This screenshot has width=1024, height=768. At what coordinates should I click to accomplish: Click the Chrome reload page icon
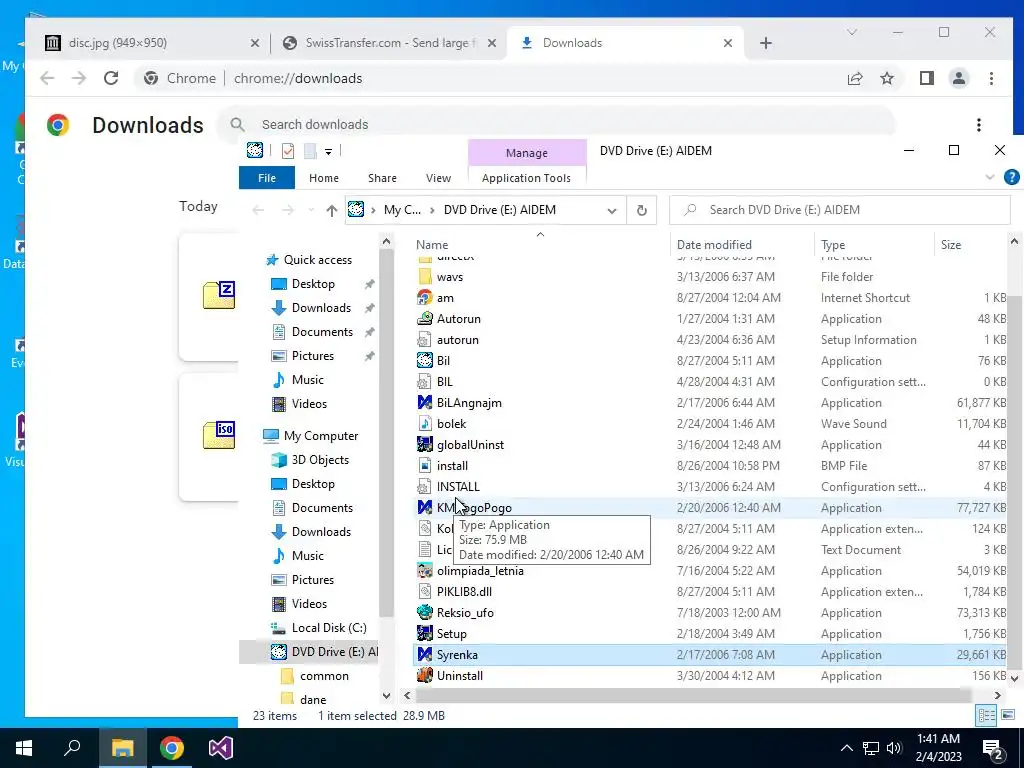click(x=111, y=78)
